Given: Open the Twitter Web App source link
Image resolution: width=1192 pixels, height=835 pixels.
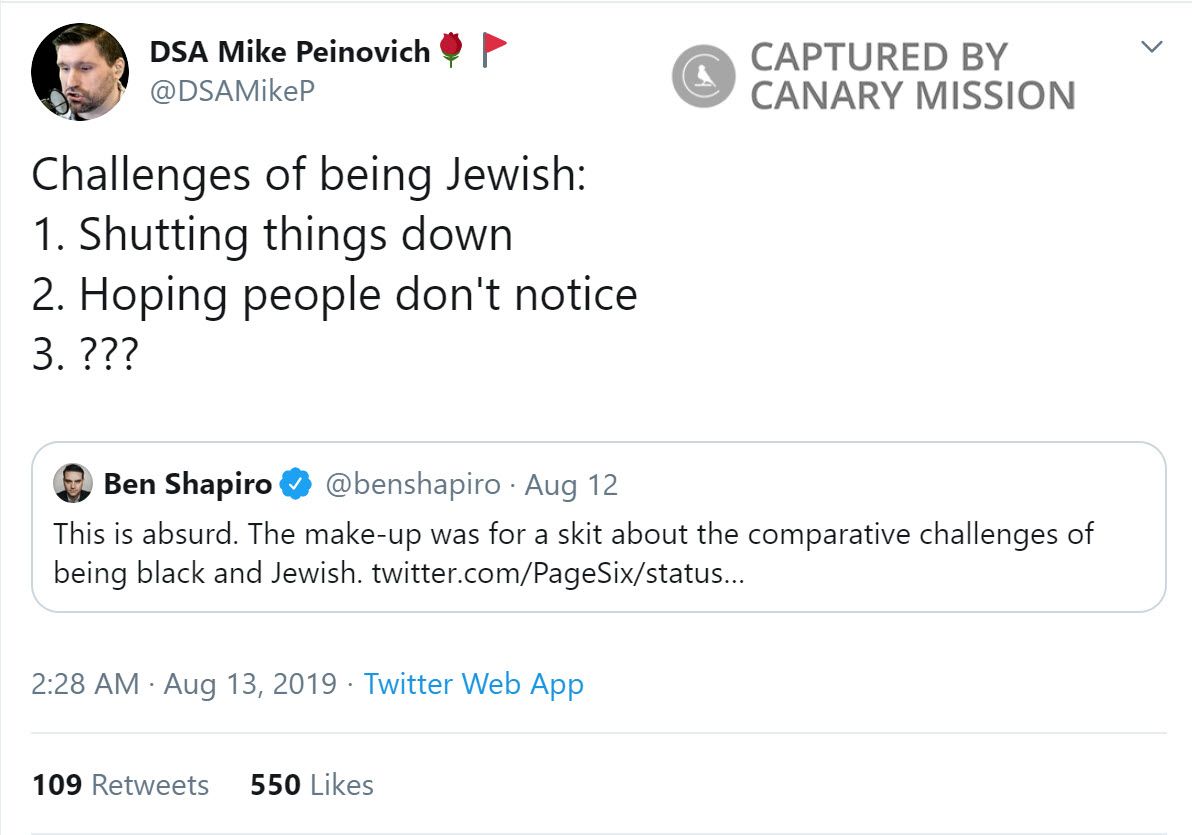Looking at the screenshot, I should click(473, 684).
